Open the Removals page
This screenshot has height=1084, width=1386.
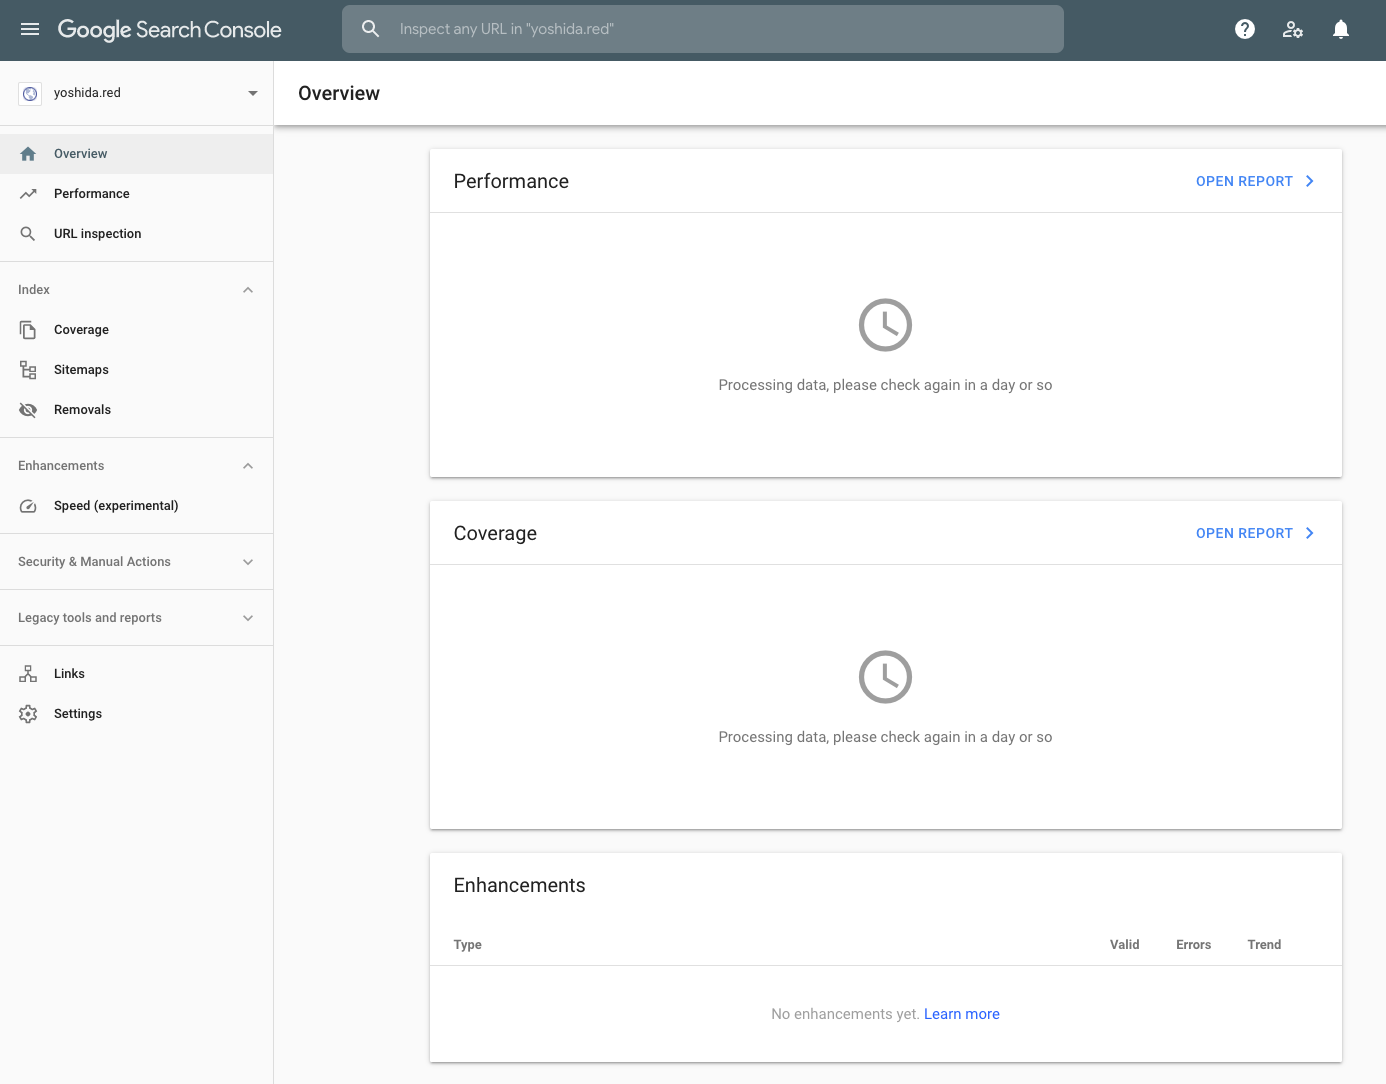pyautogui.click(x=136, y=410)
